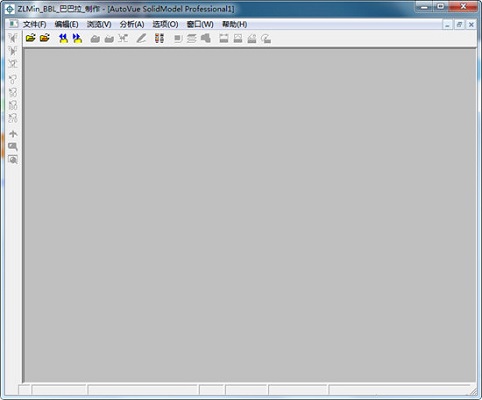This screenshot has height=400, width=482.
Task: Open the 浏览(V) menu
Action: coord(99,24)
